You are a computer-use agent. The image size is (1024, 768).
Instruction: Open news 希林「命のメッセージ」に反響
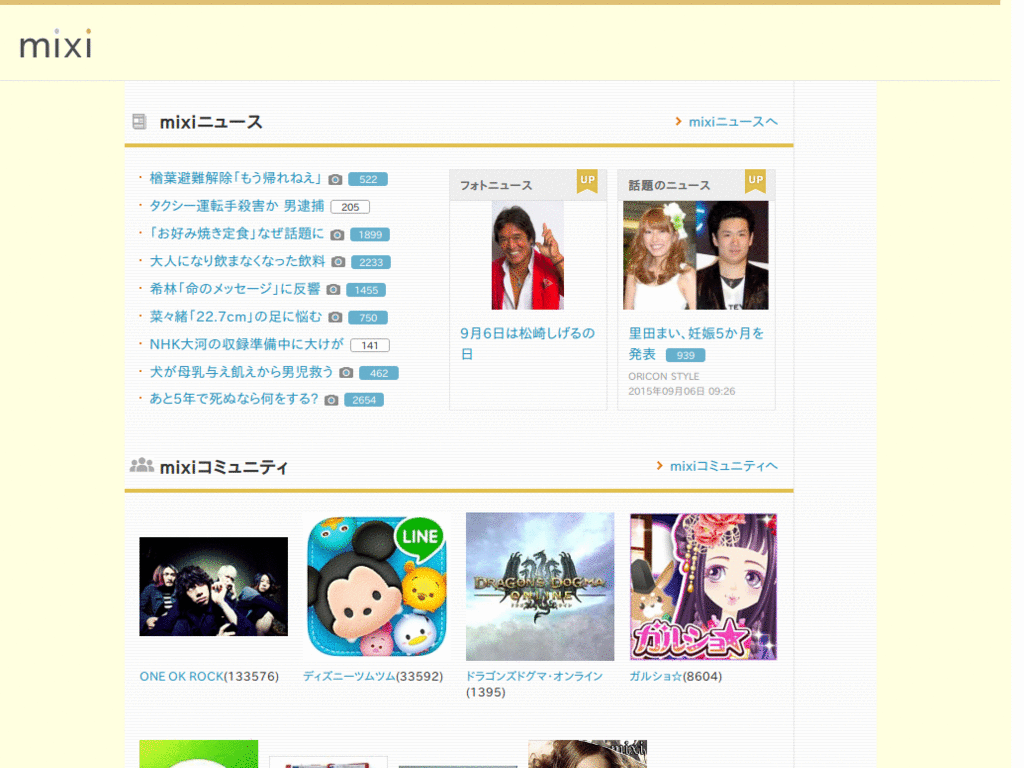[x=235, y=289]
